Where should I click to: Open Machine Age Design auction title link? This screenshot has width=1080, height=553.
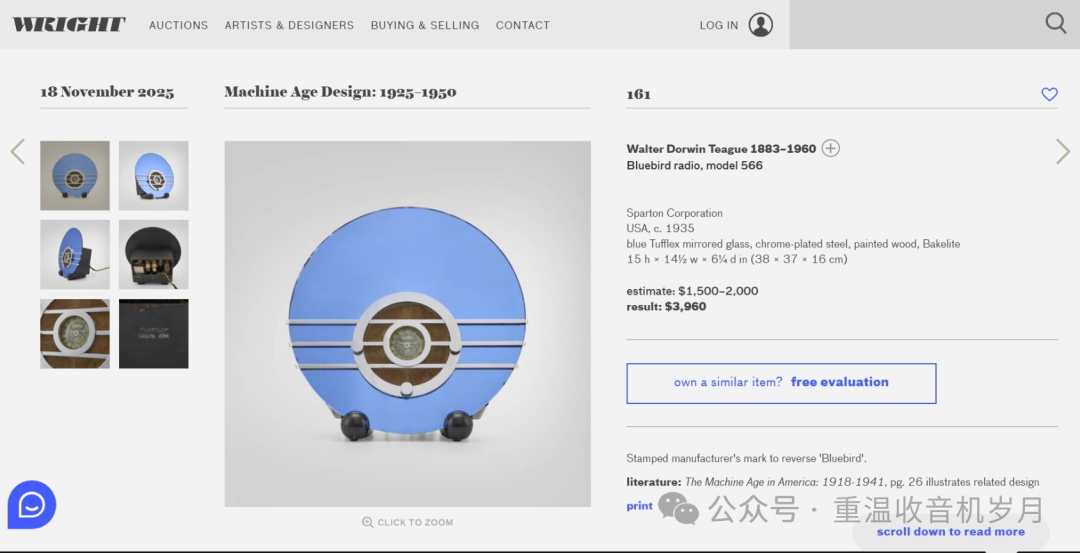pyautogui.click(x=340, y=92)
